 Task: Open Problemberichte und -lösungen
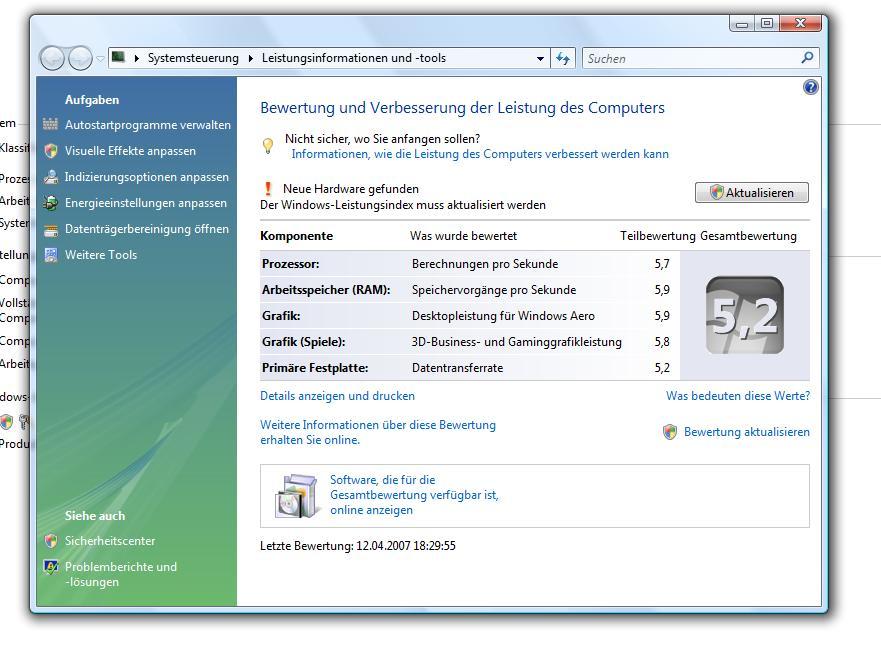pyautogui.click(x=120, y=574)
